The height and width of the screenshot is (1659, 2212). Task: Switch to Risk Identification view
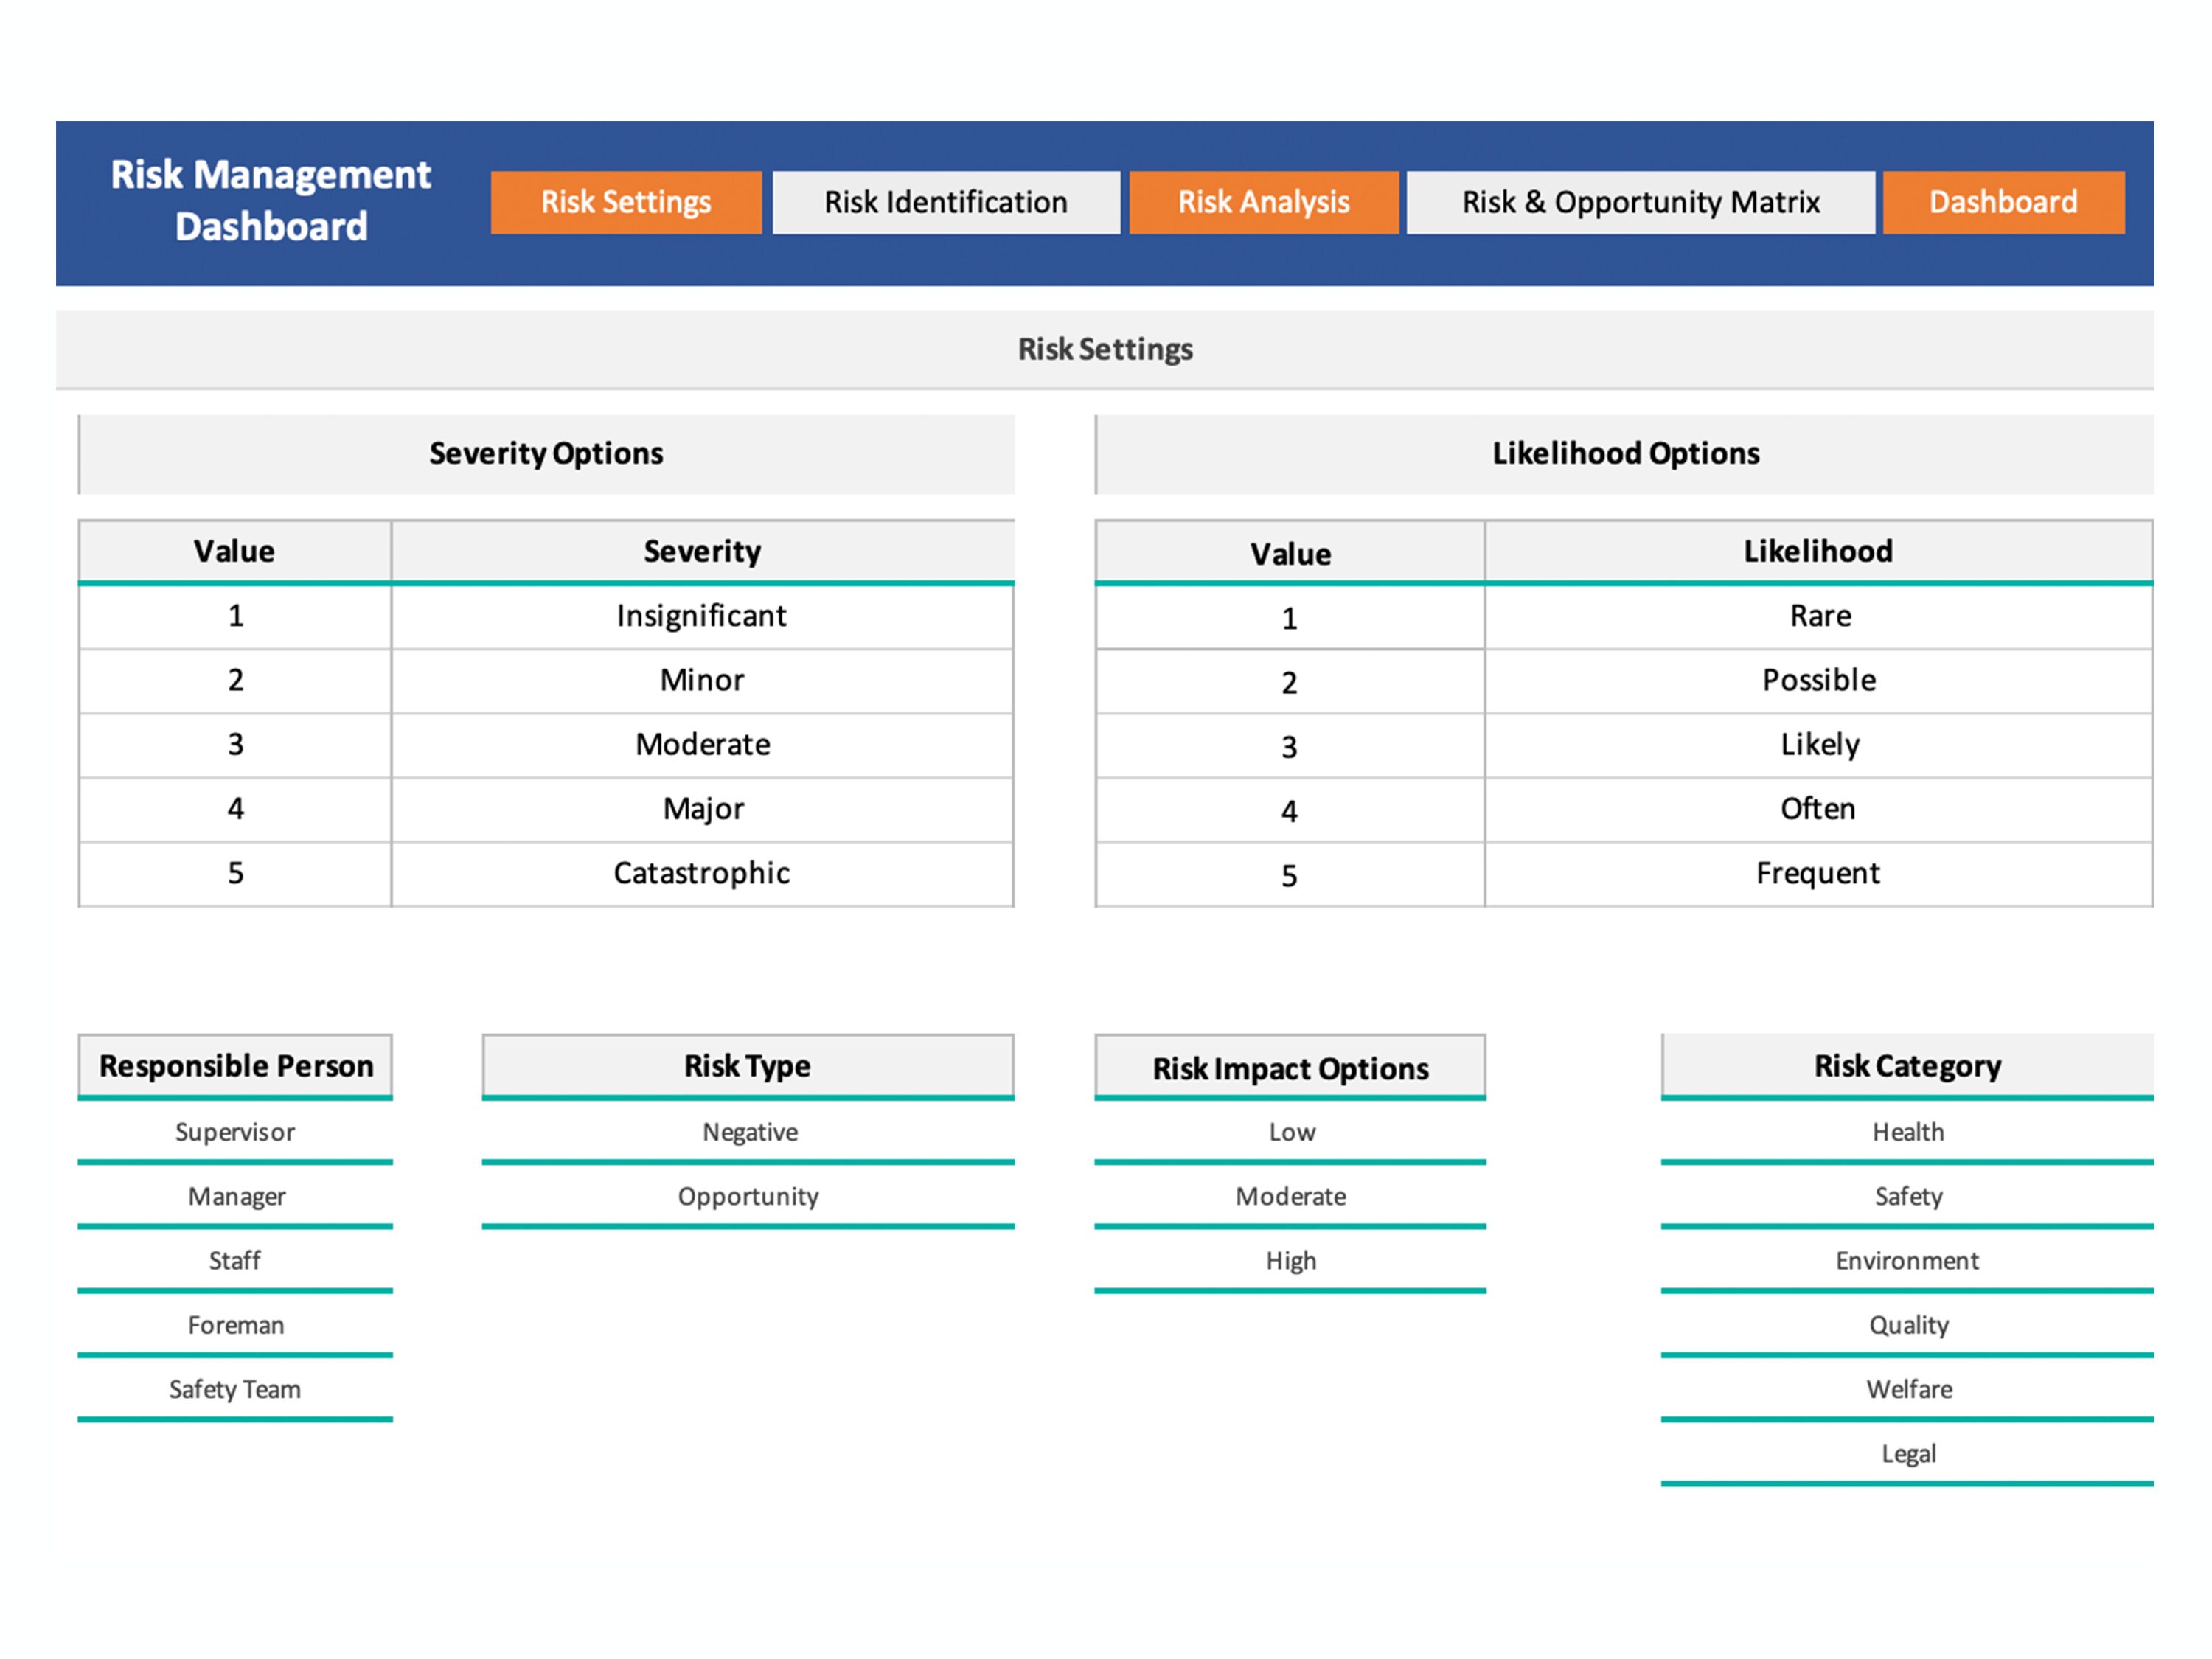click(945, 202)
